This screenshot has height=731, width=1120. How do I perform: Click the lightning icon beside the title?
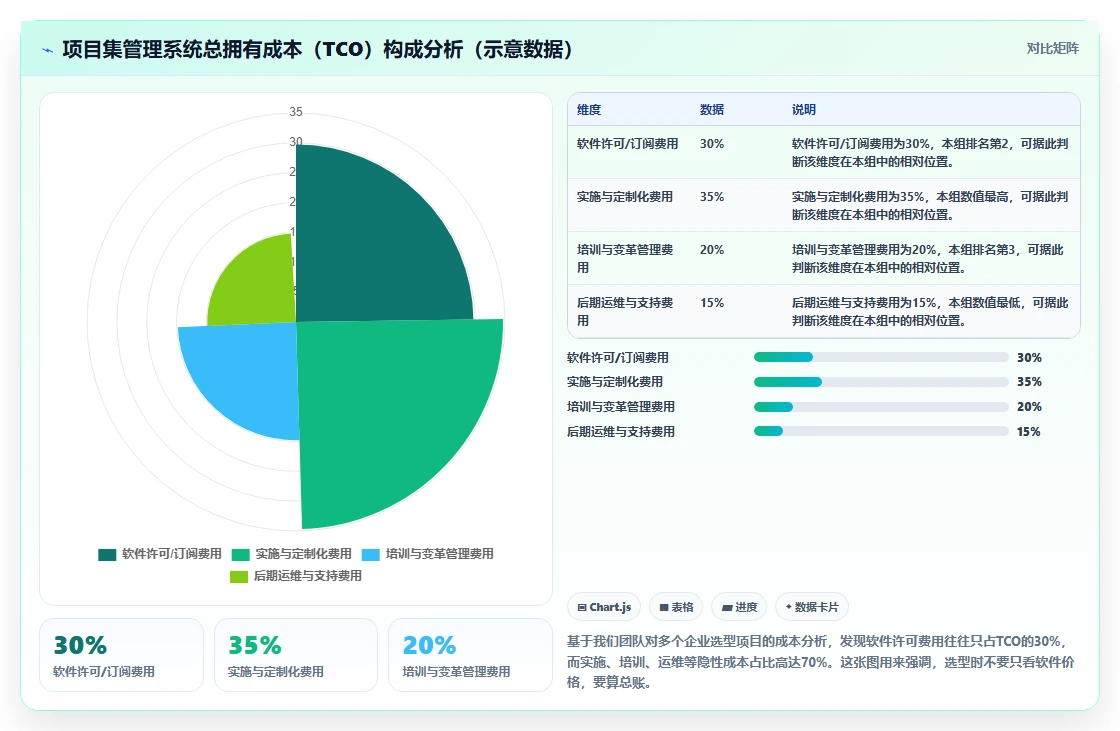(x=48, y=50)
